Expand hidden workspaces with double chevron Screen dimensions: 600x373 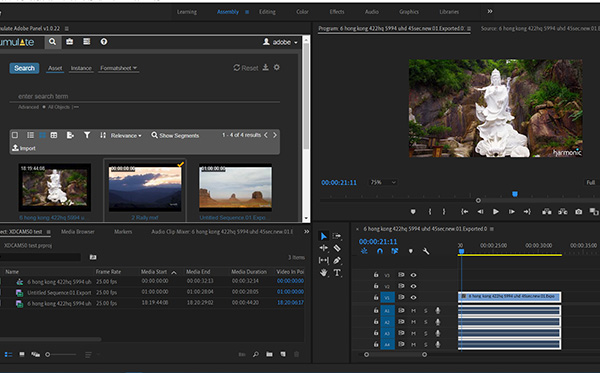(x=490, y=11)
